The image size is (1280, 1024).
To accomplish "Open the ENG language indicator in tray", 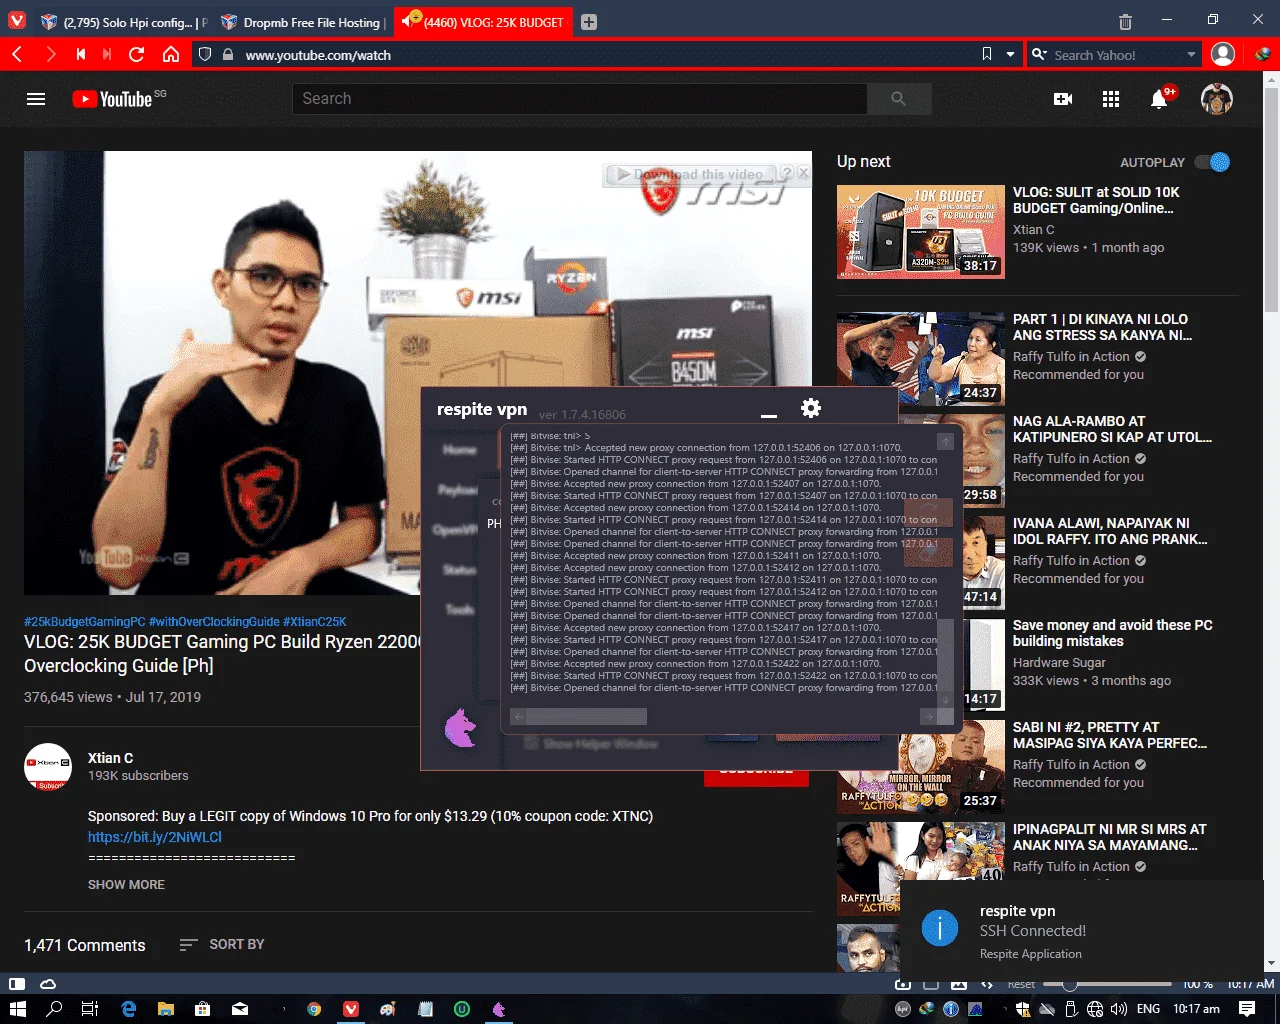I will tap(1149, 1009).
